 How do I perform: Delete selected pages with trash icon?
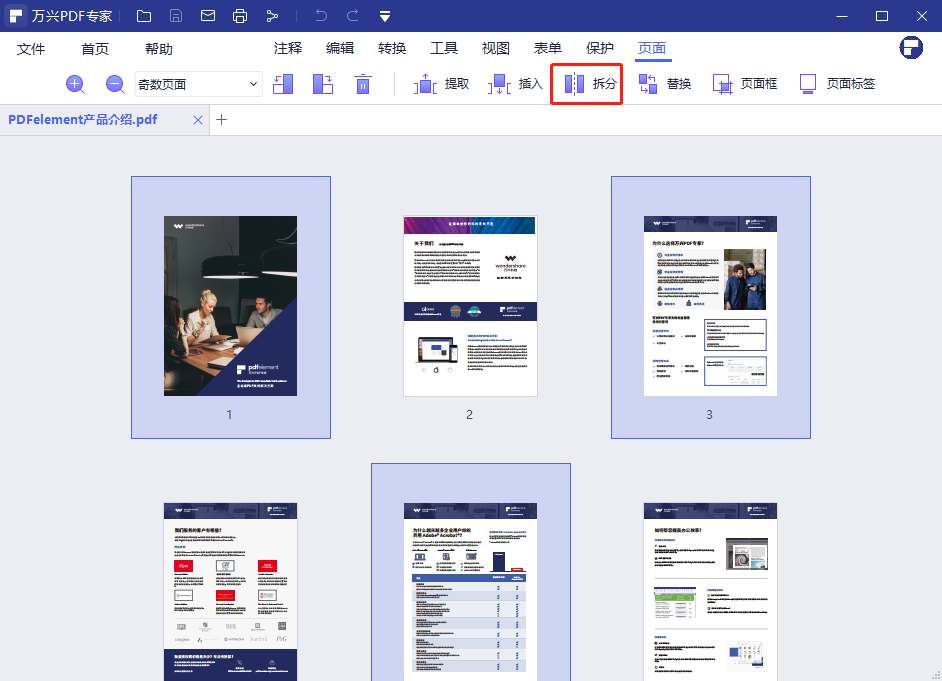click(x=363, y=85)
